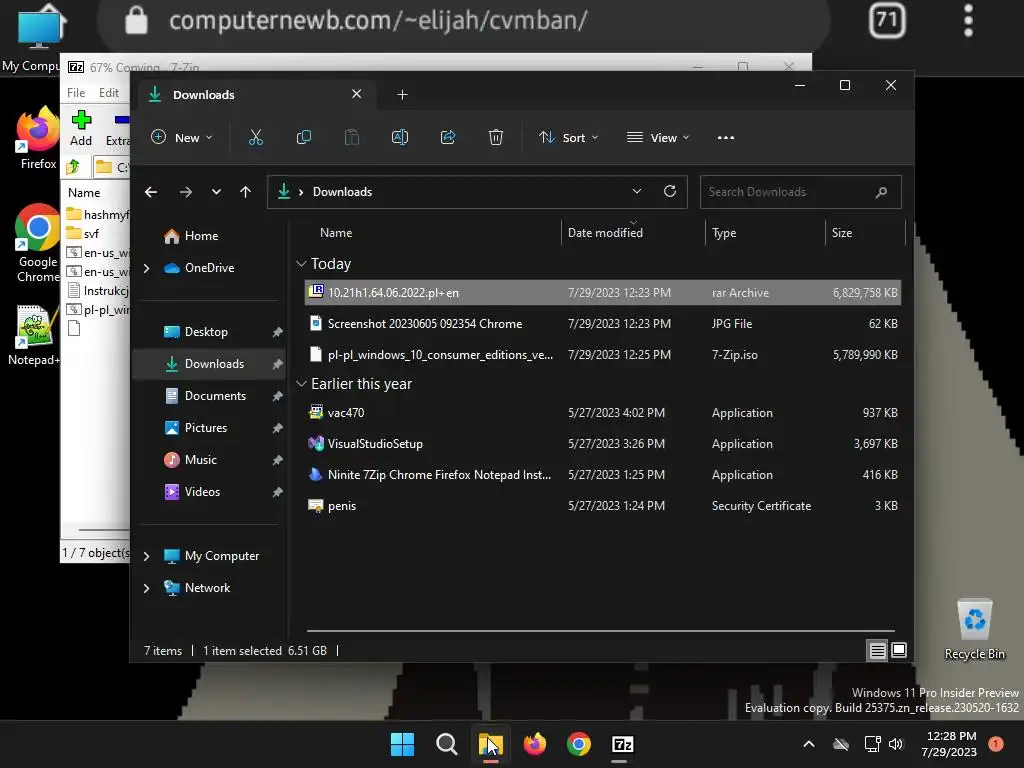Click the Cut scissors icon in Explorer toolbar
This screenshot has height=768, width=1024.
255,137
